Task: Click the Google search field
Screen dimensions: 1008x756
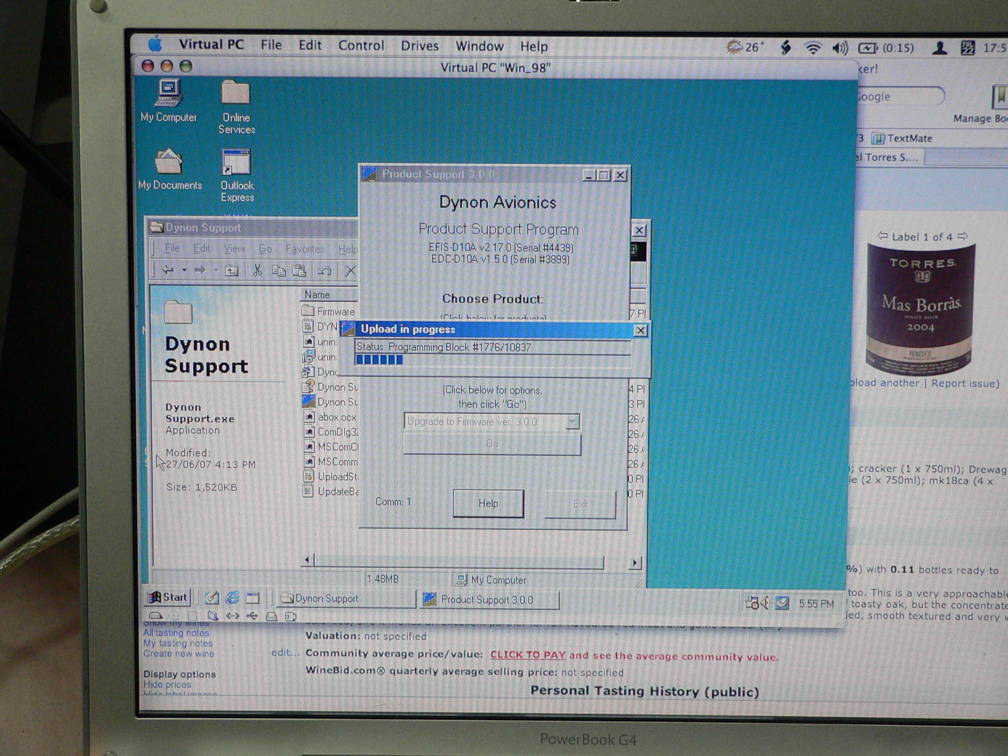Action: pyautogui.click(x=899, y=96)
